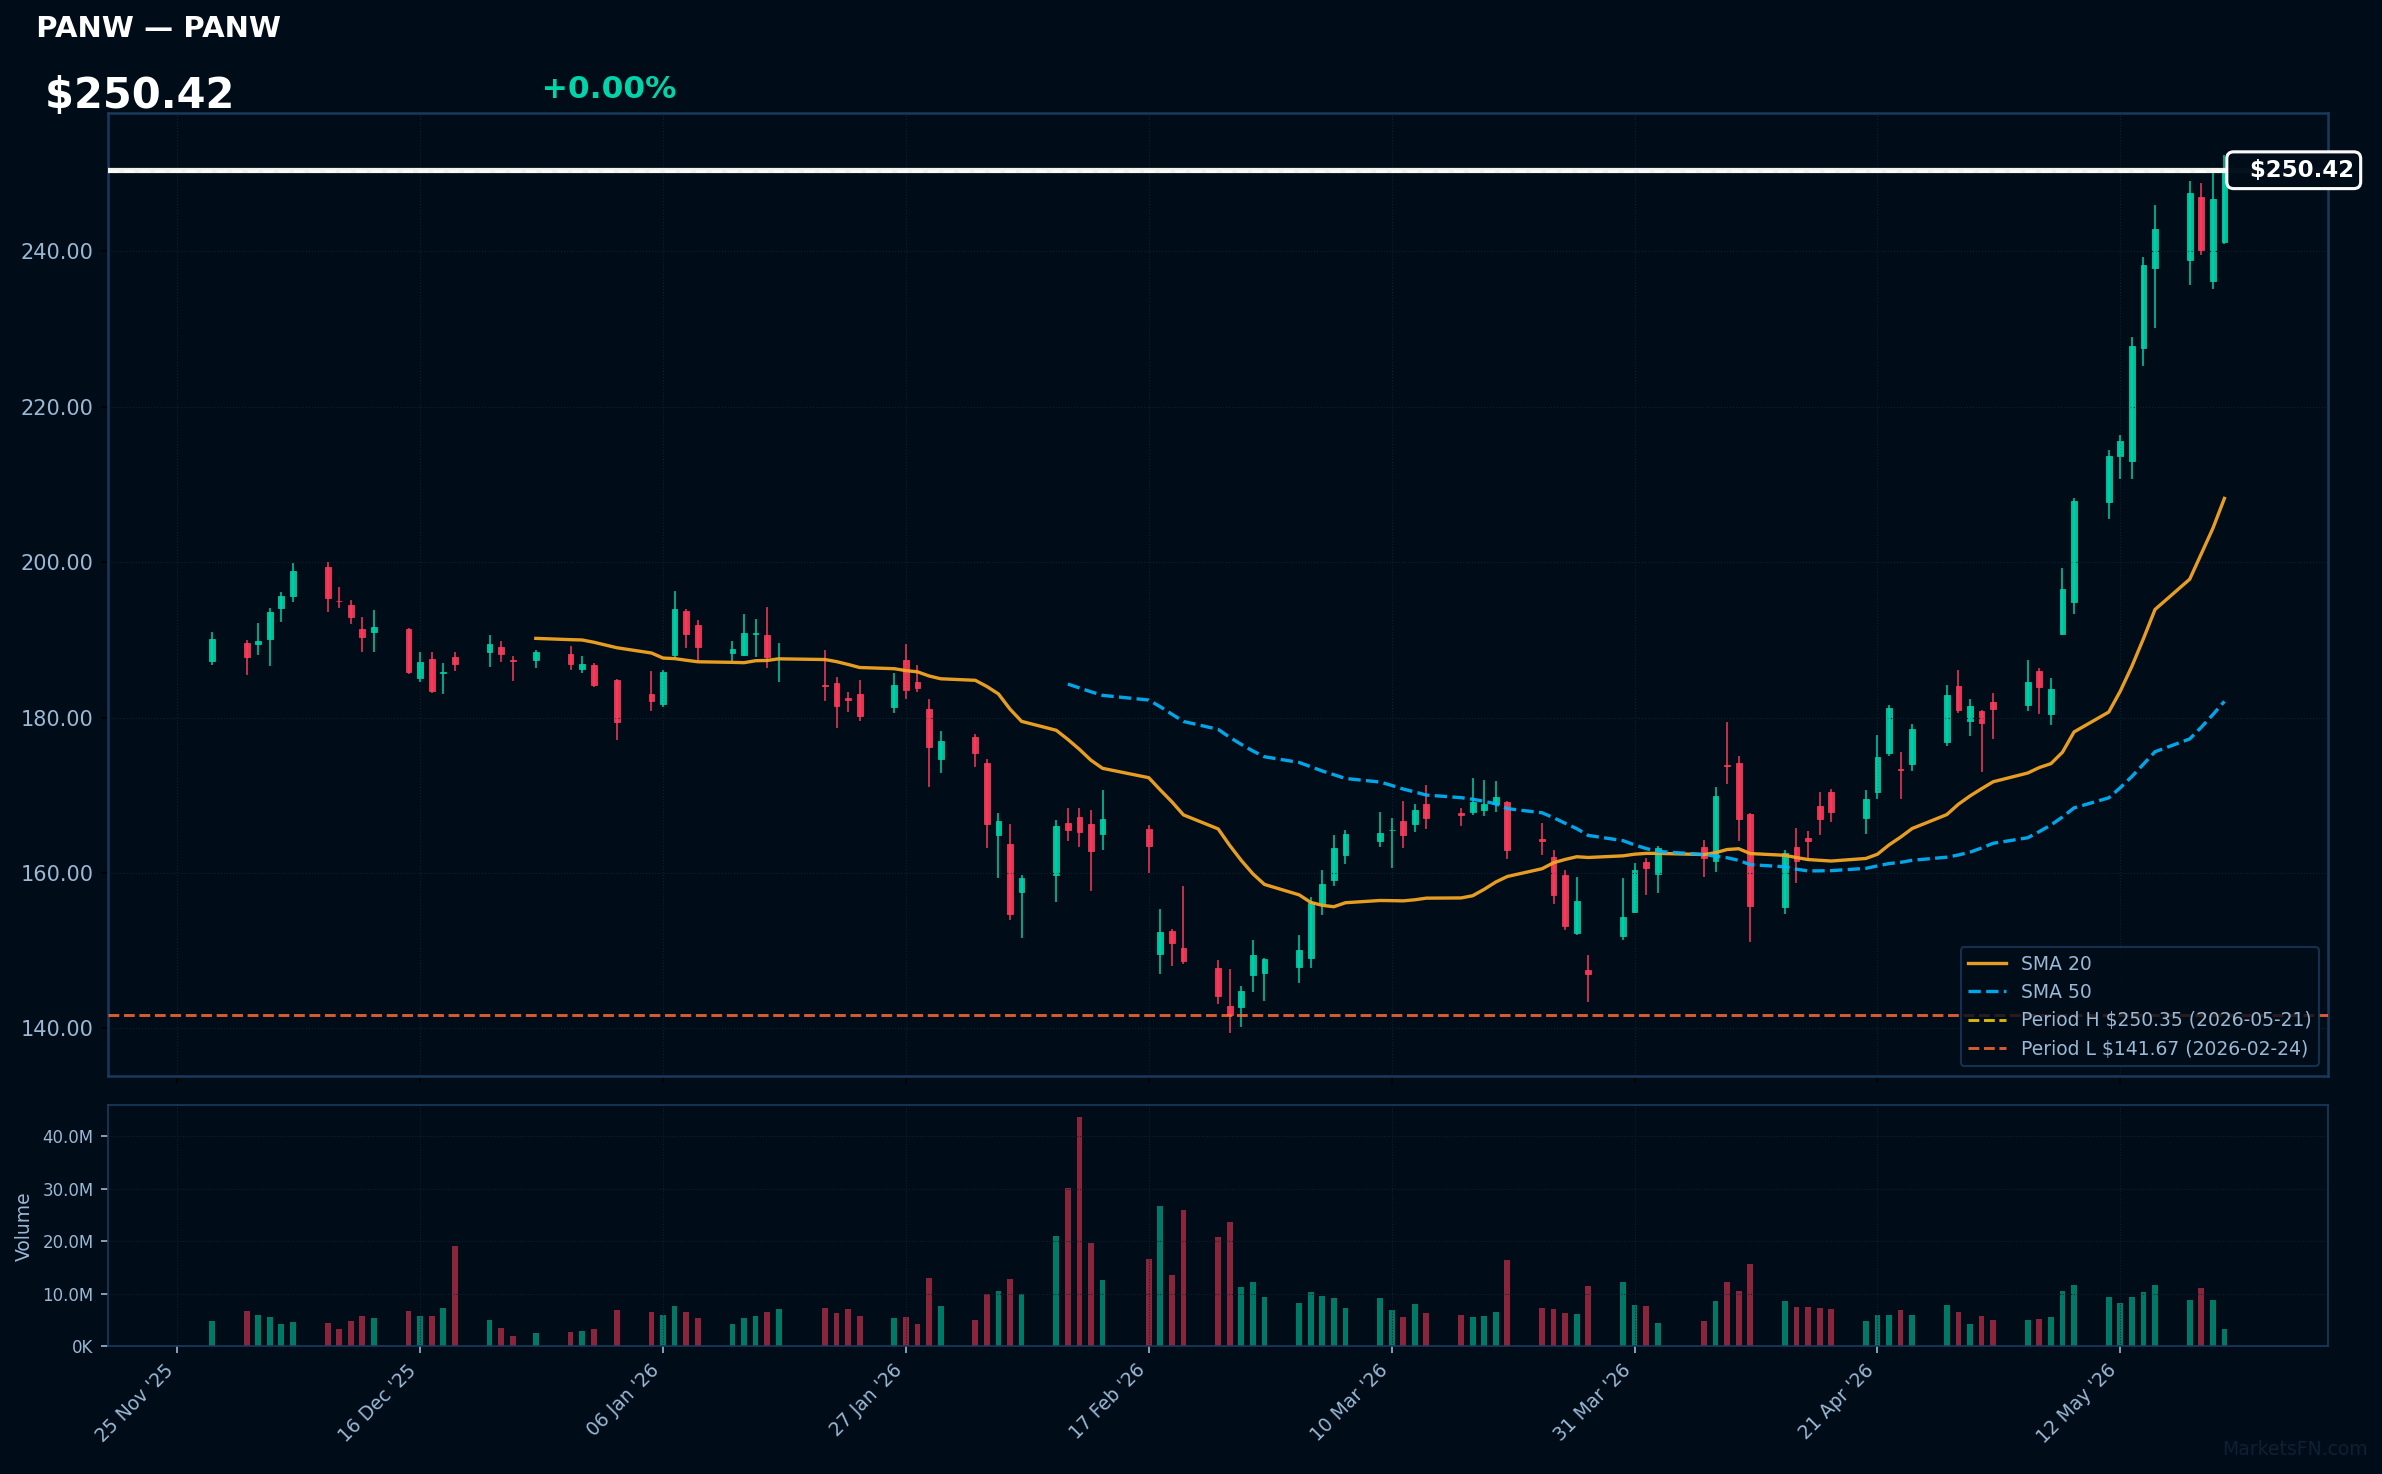Click the 31 Mar '26 date label

pyautogui.click(x=1592, y=1402)
